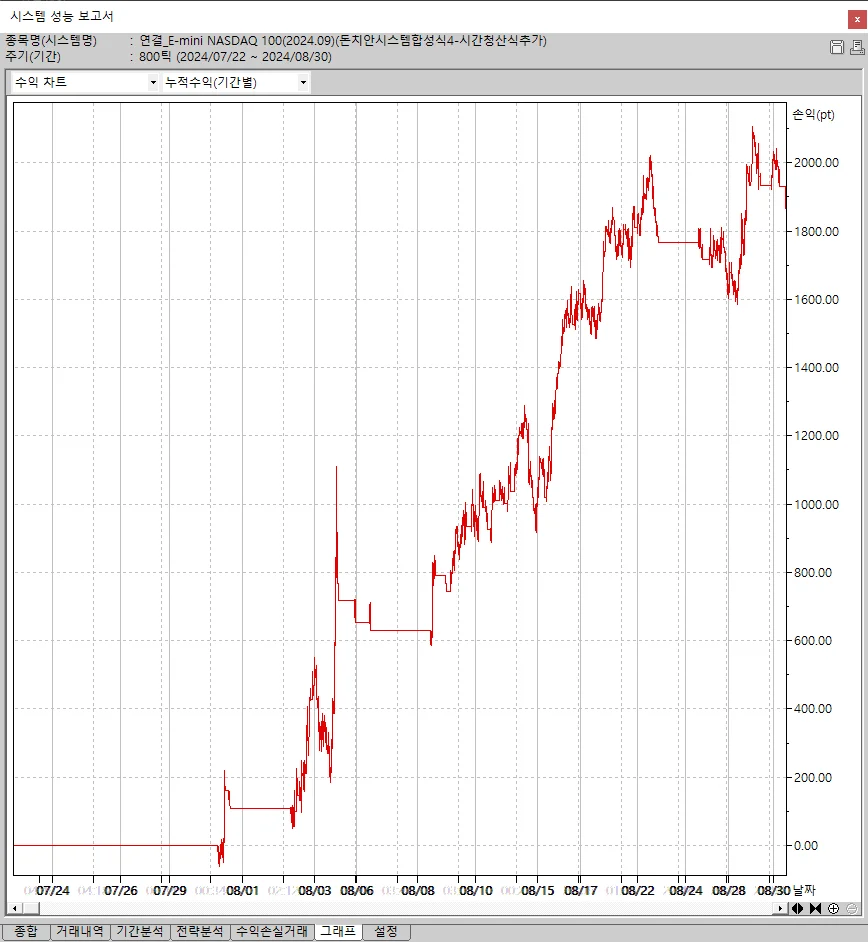
Task: Open the 설정 tab
Action: pyautogui.click(x=385, y=932)
